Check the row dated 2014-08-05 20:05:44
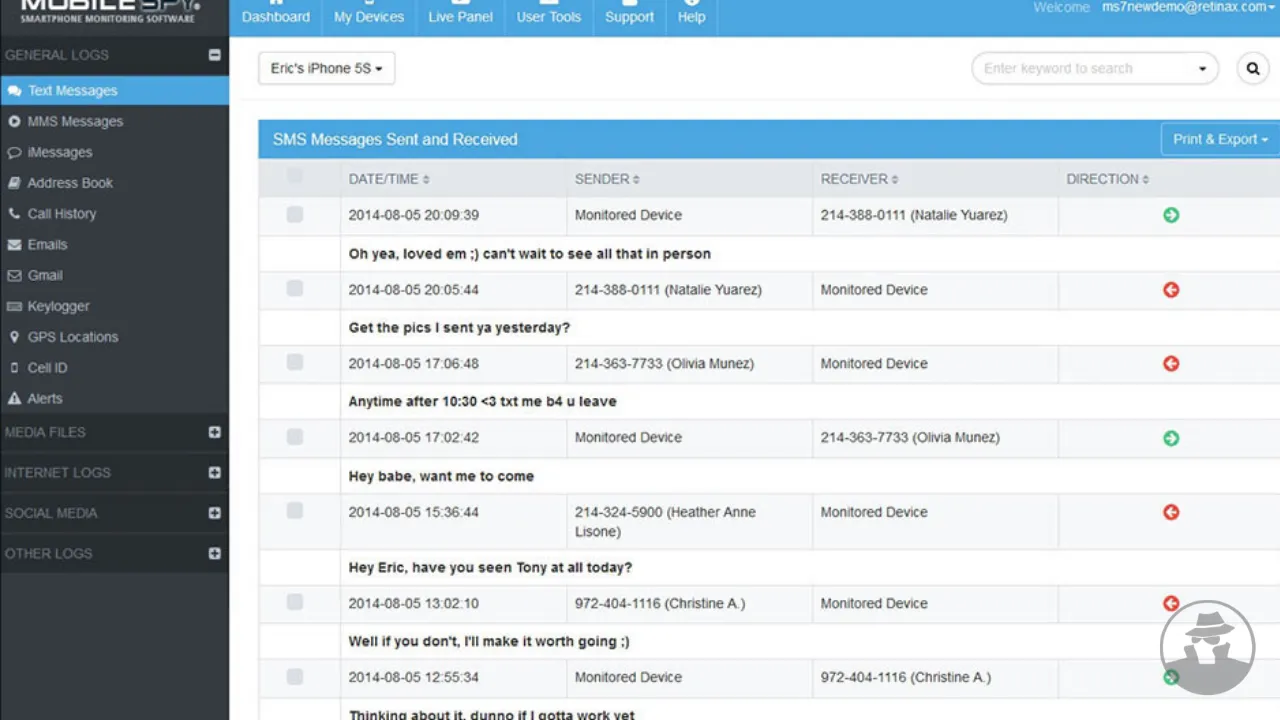The height and width of the screenshot is (720, 1280). pos(294,289)
